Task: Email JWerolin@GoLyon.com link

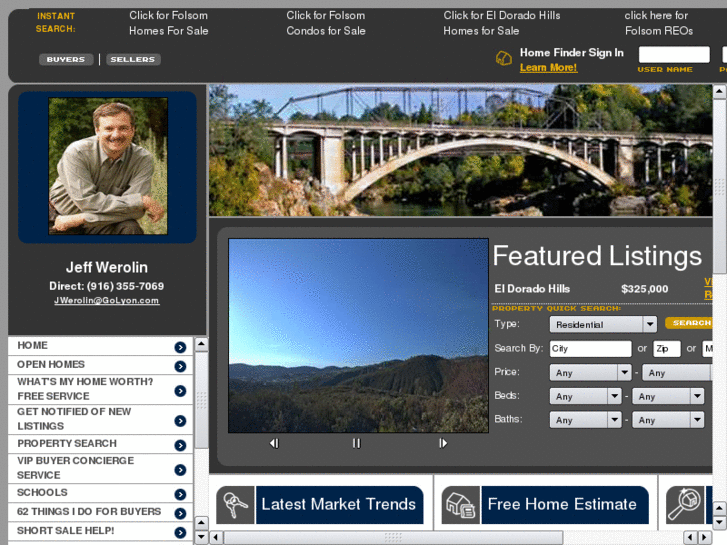Action: pyautogui.click(x=107, y=301)
